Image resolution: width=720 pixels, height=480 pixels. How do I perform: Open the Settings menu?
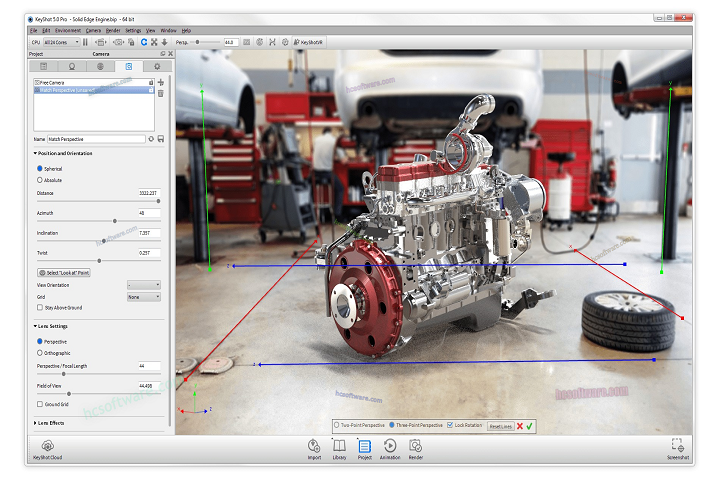pyautogui.click(x=133, y=30)
